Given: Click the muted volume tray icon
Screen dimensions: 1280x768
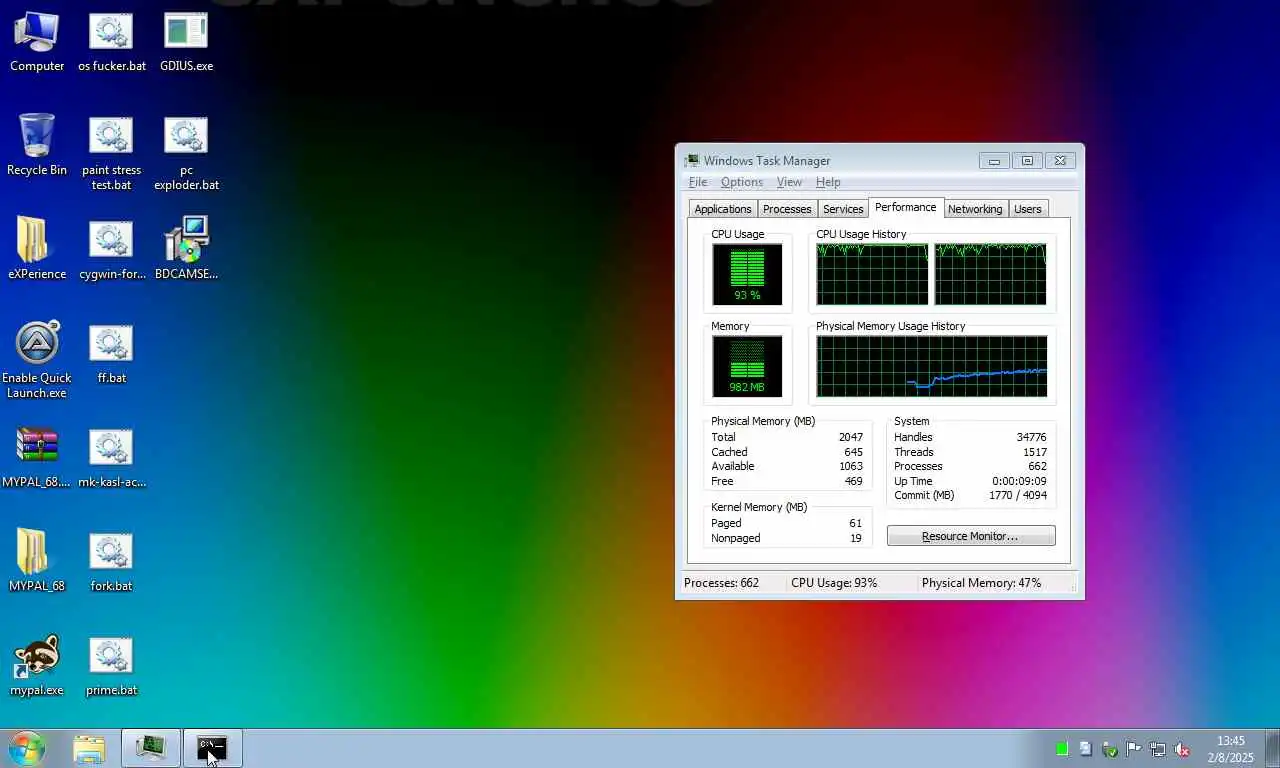Looking at the screenshot, I should pos(1182,748).
